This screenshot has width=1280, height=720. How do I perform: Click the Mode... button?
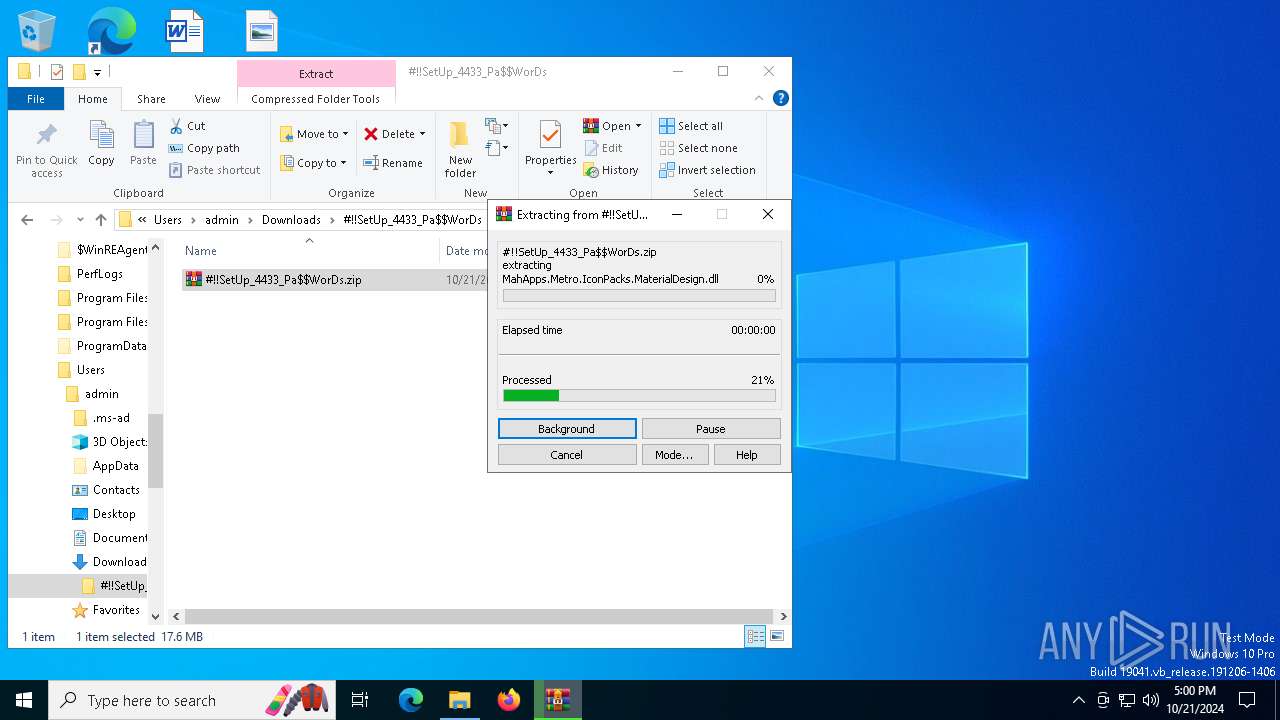pos(674,454)
